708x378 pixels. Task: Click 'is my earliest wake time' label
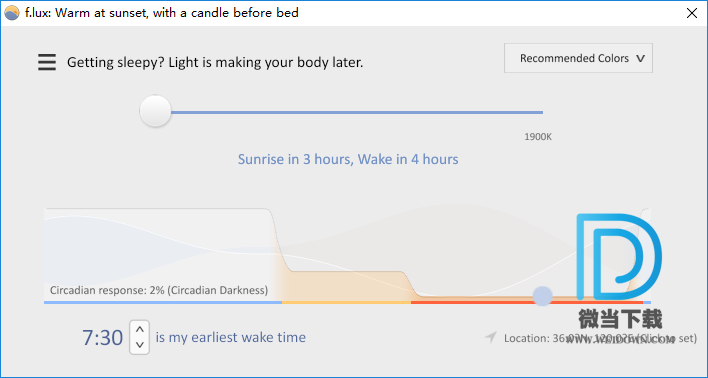(x=231, y=337)
